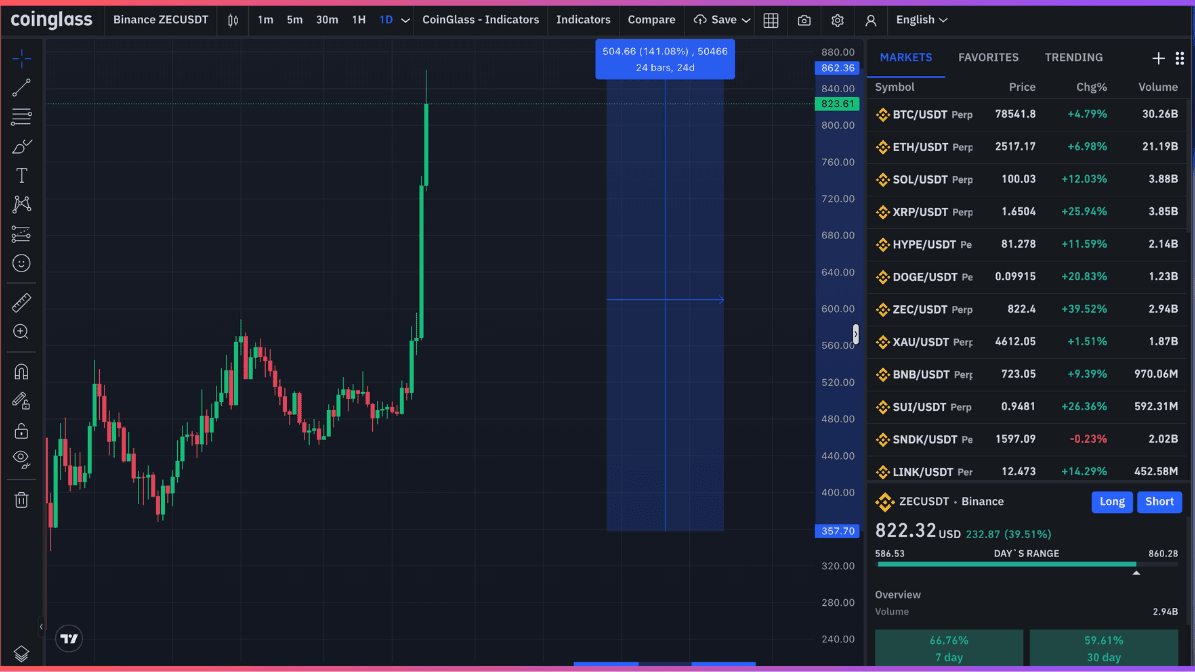Open the object tree layers icon
Screen dimensions: 1195x672
click(x=21, y=654)
